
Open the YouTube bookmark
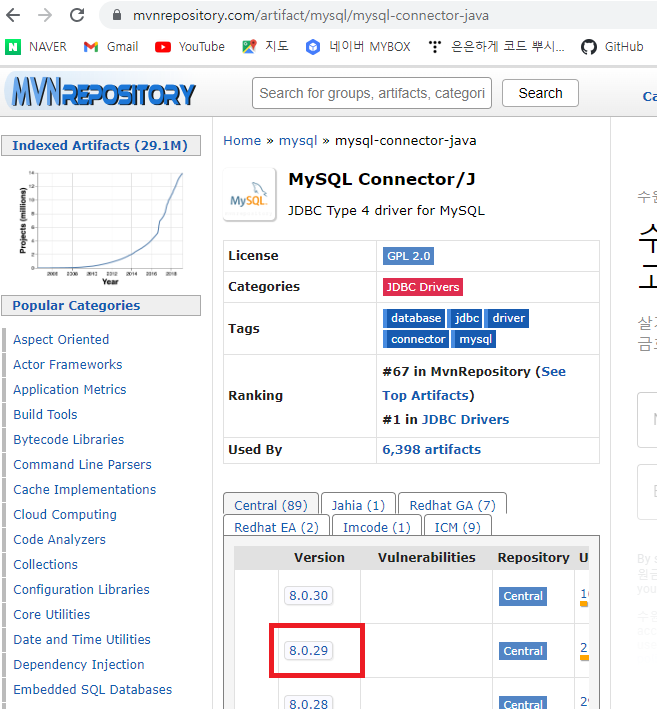click(x=189, y=47)
